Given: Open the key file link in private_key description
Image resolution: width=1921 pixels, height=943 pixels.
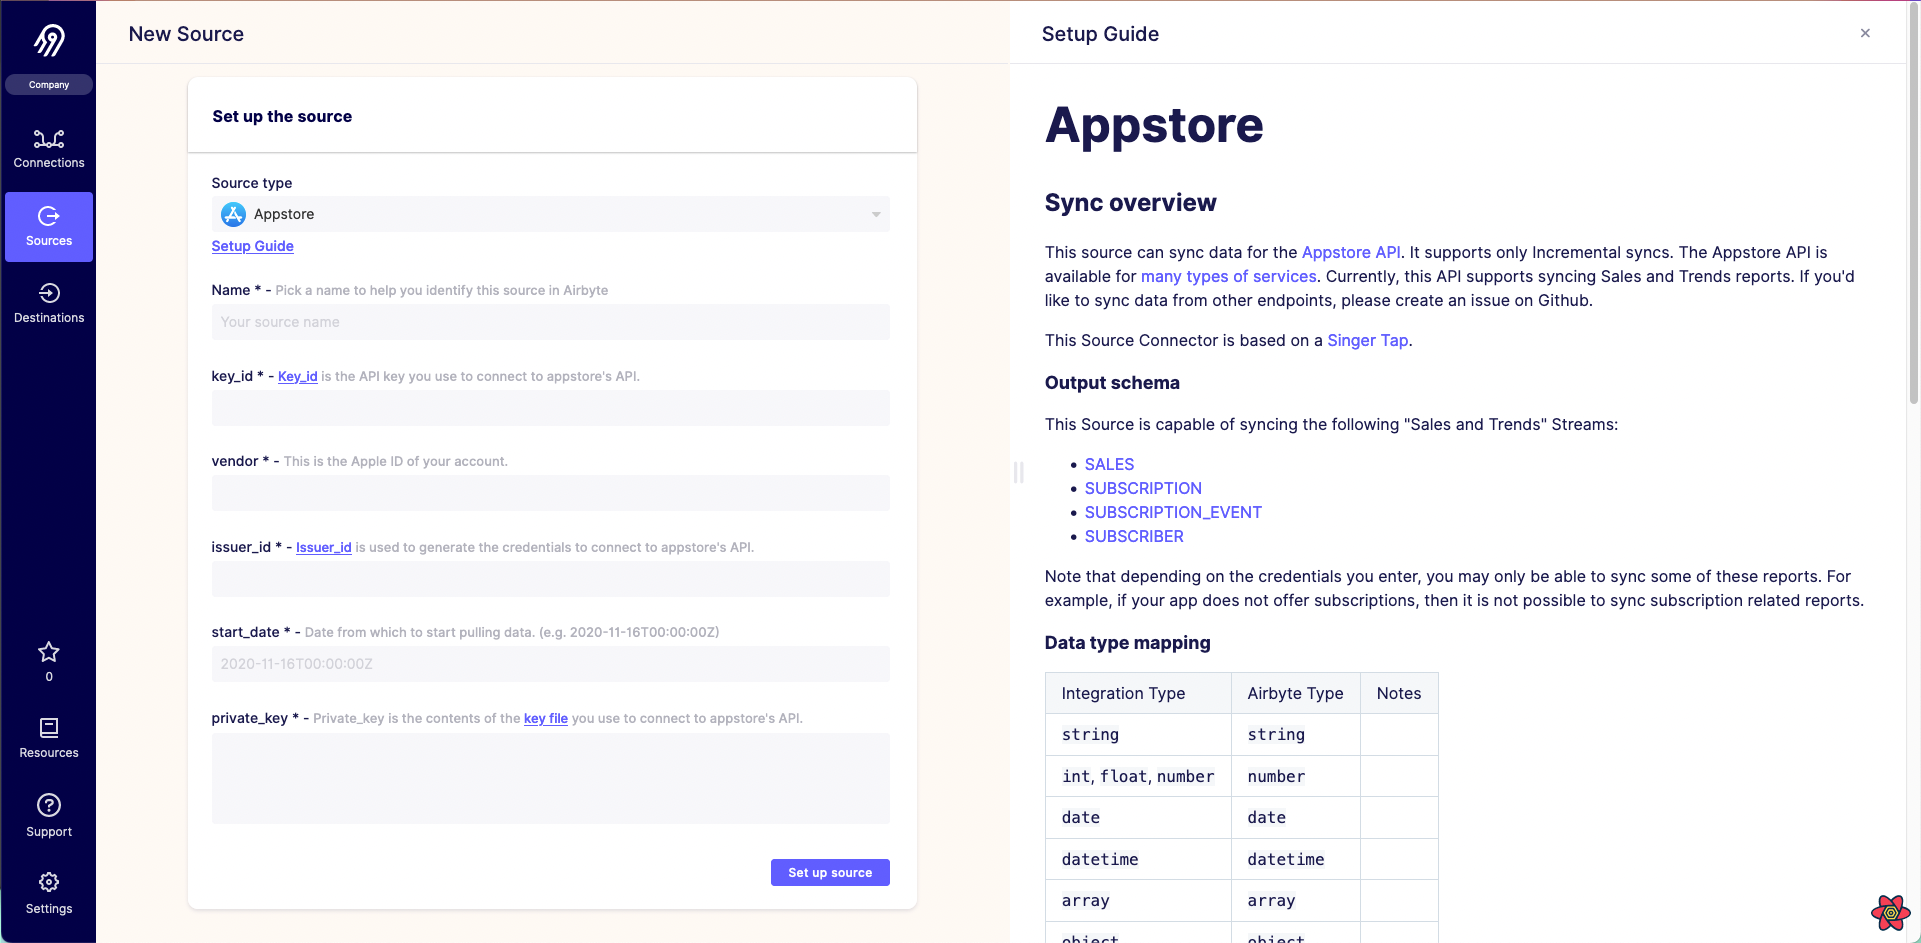Looking at the screenshot, I should (x=546, y=718).
